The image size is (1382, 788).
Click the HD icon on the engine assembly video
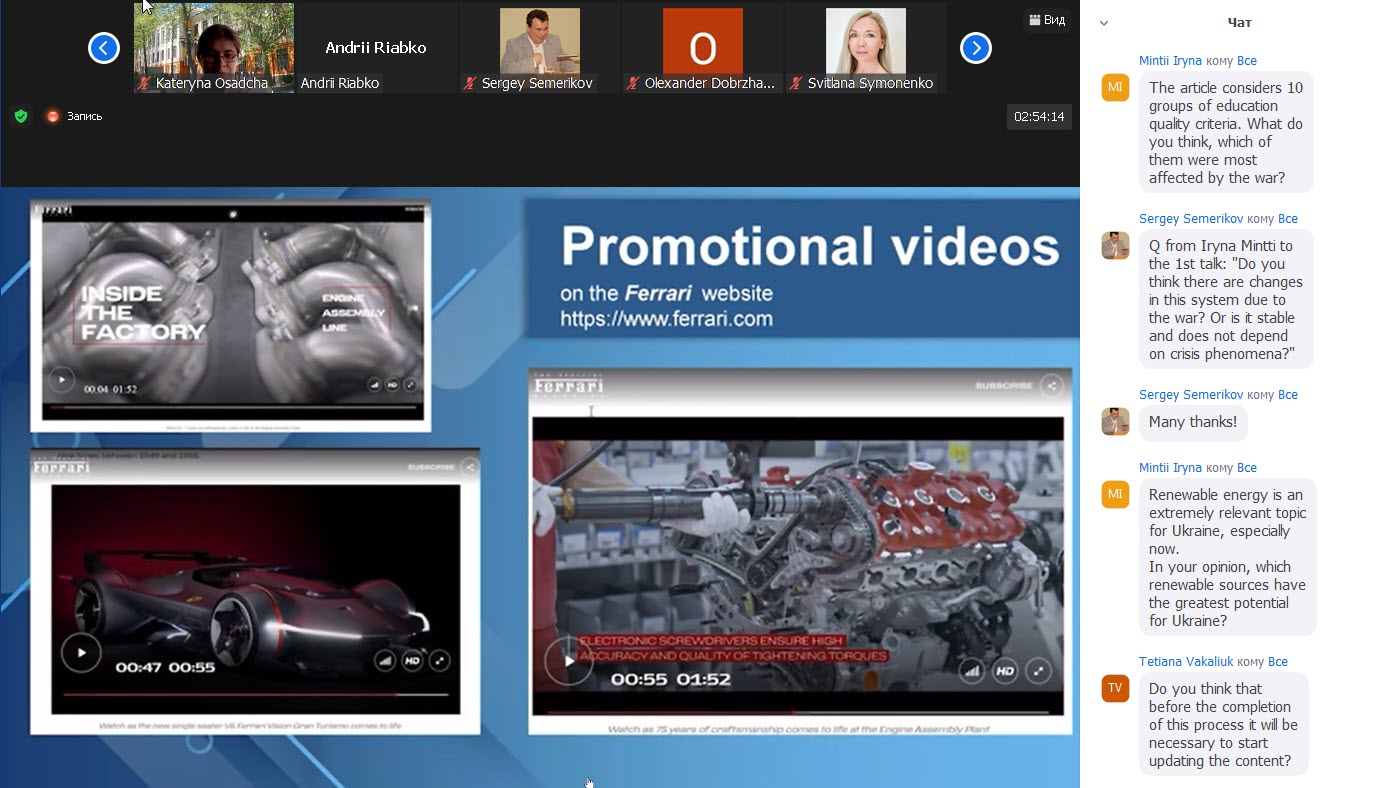1006,672
